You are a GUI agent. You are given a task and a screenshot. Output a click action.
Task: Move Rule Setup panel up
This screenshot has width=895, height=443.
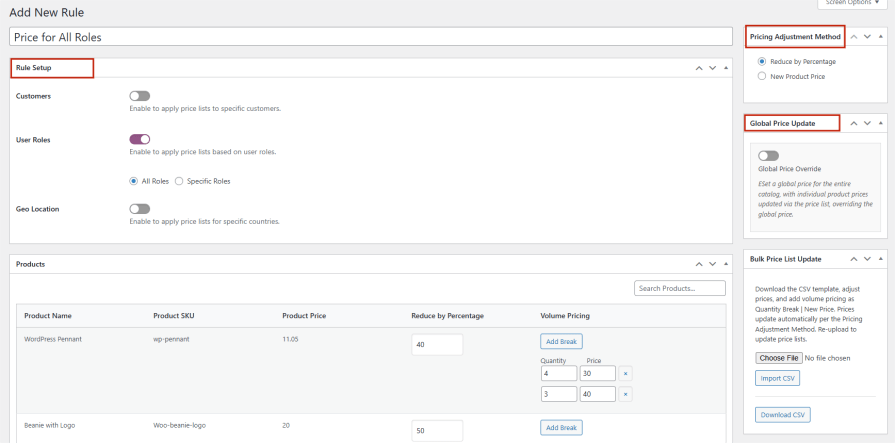(x=699, y=68)
